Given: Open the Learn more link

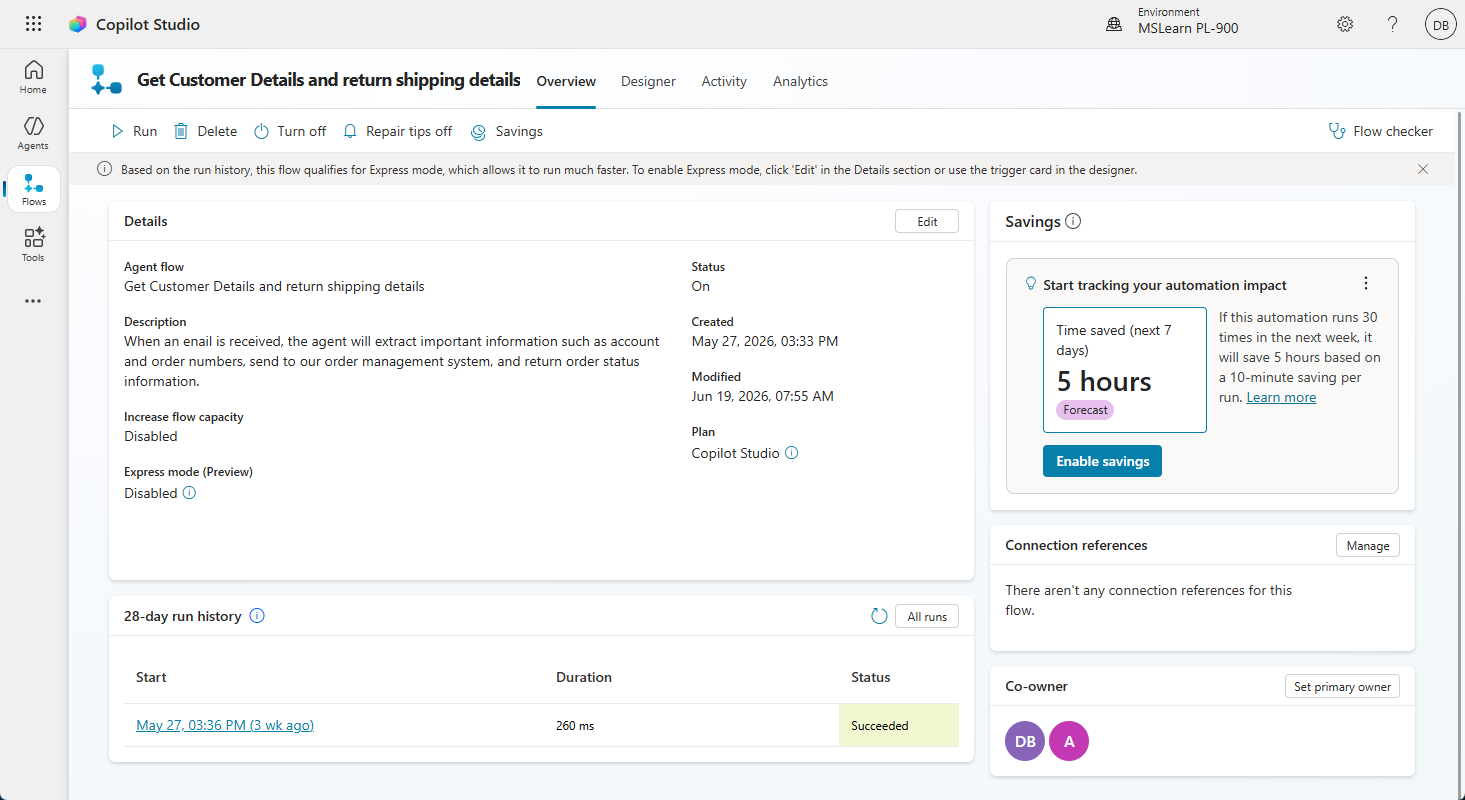Looking at the screenshot, I should [1281, 397].
